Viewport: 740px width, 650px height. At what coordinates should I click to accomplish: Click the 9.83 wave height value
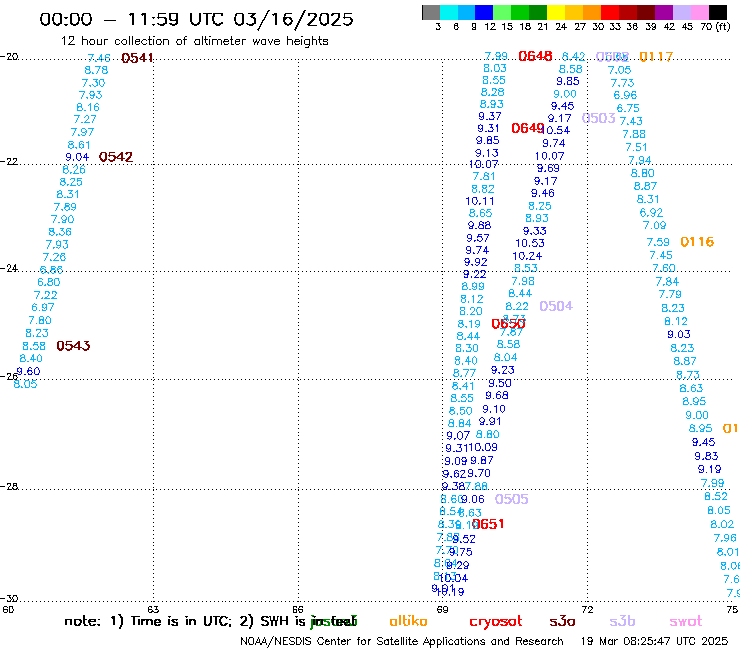pyautogui.click(x=706, y=456)
